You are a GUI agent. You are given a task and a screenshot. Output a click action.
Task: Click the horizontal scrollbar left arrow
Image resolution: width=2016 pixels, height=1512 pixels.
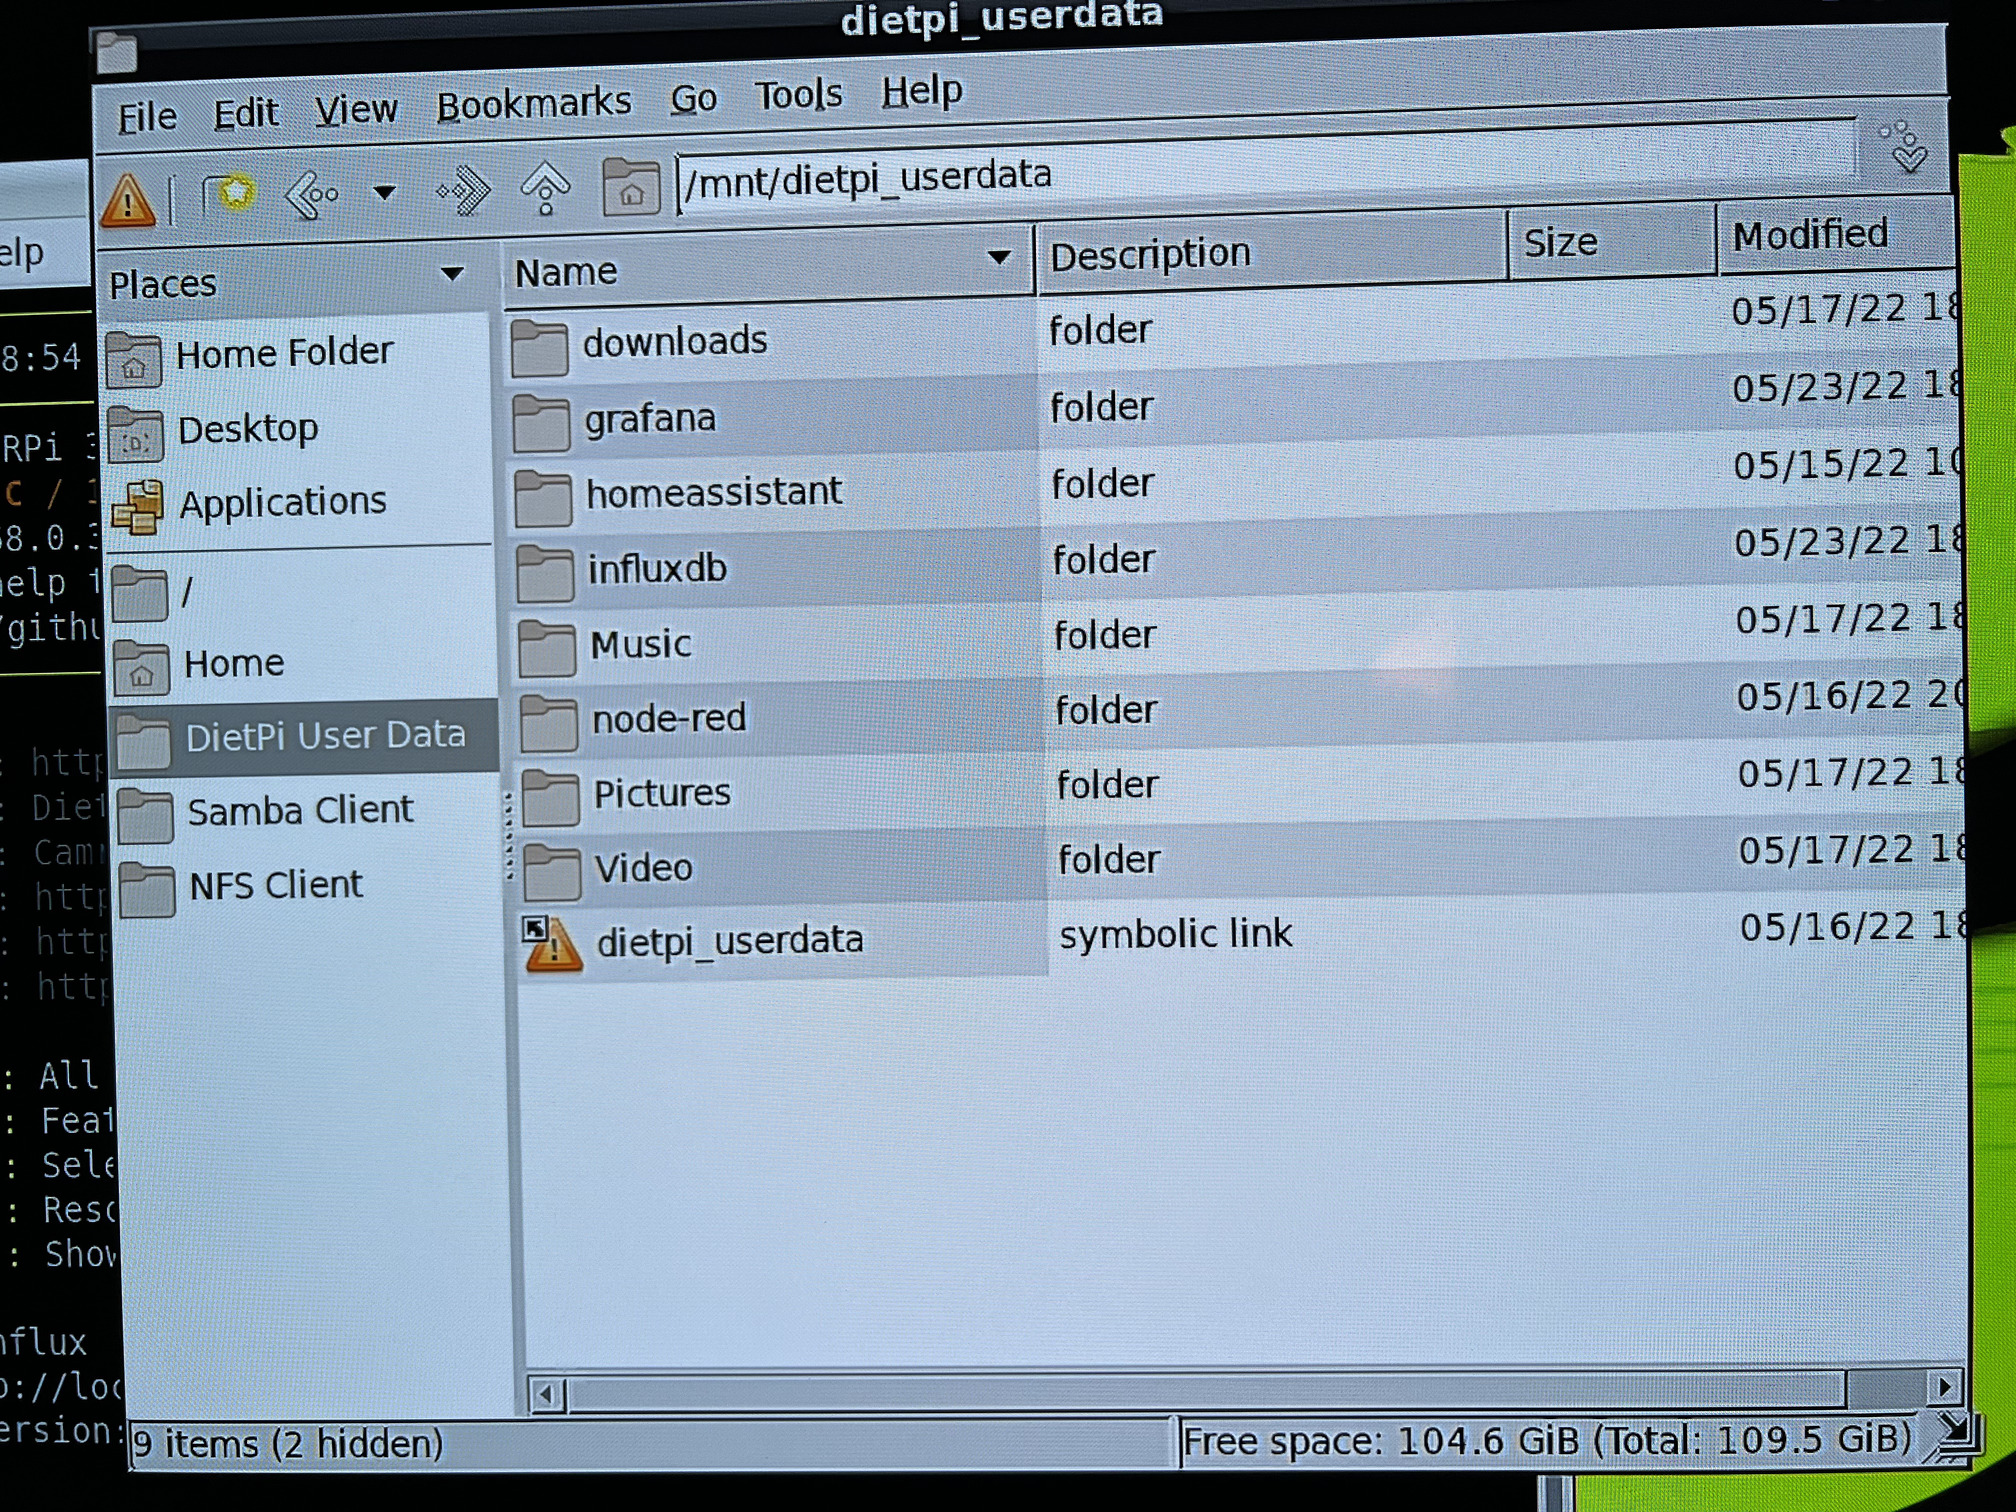coord(546,1393)
